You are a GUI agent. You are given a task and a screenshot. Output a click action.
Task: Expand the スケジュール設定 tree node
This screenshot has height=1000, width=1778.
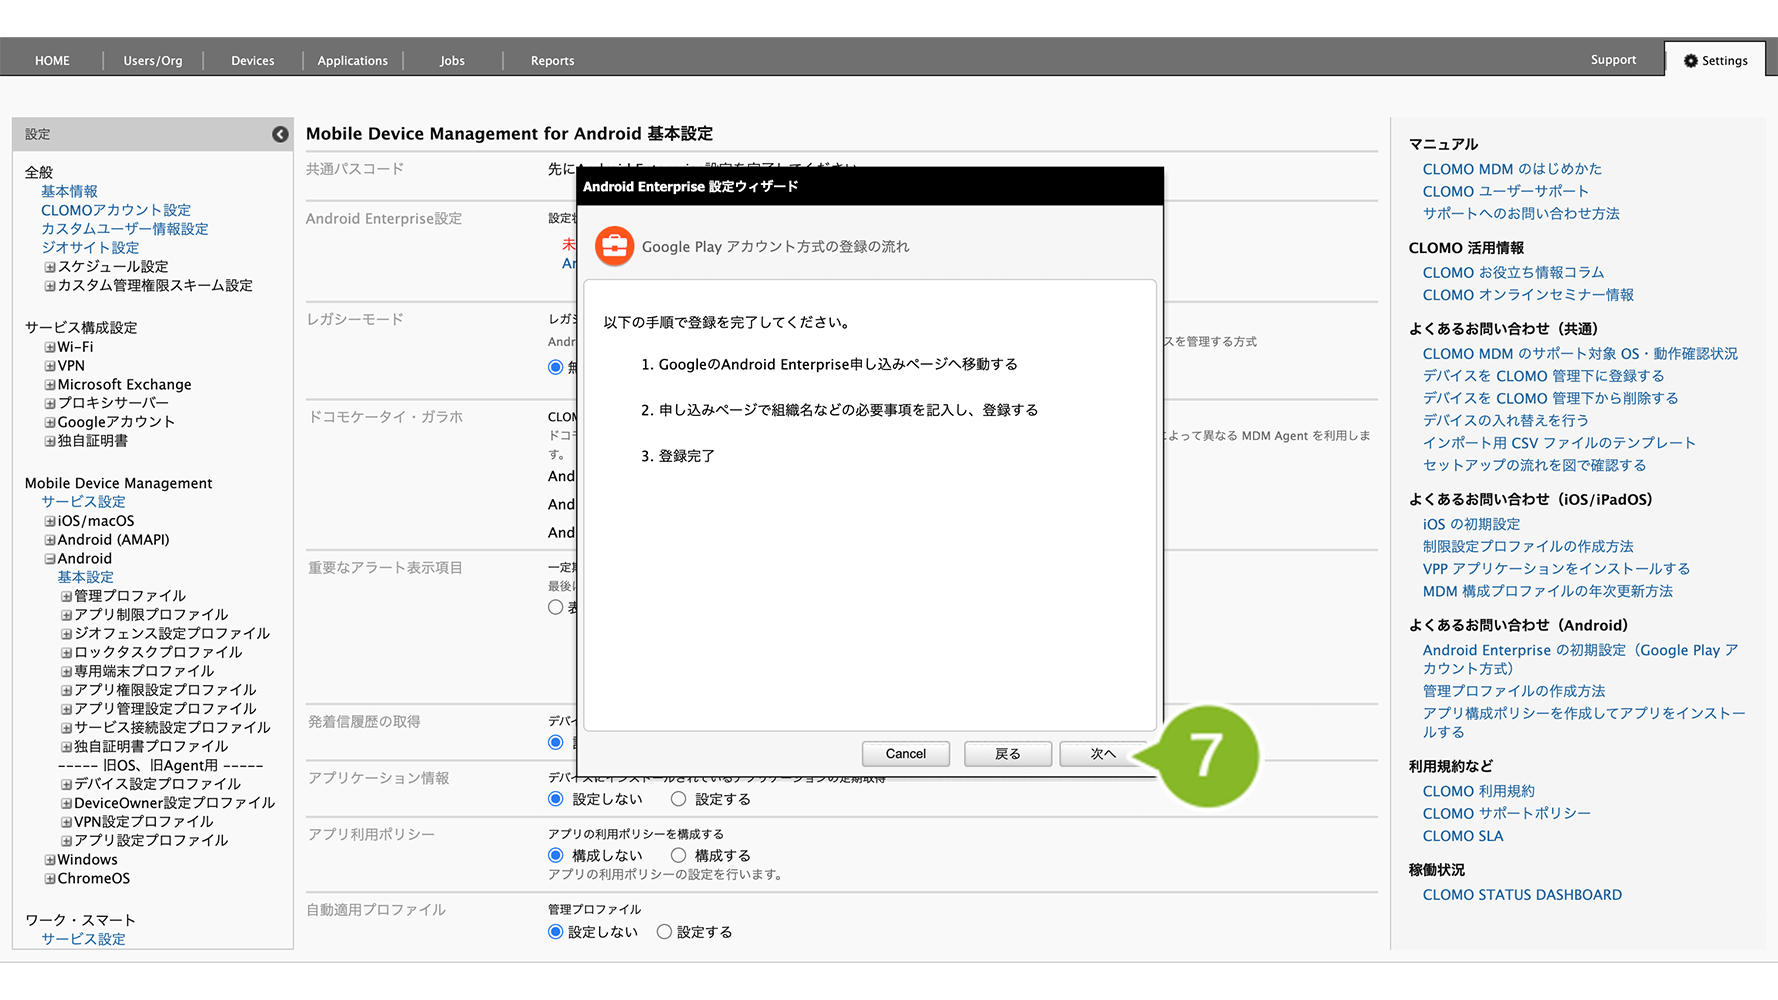point(49,267)
